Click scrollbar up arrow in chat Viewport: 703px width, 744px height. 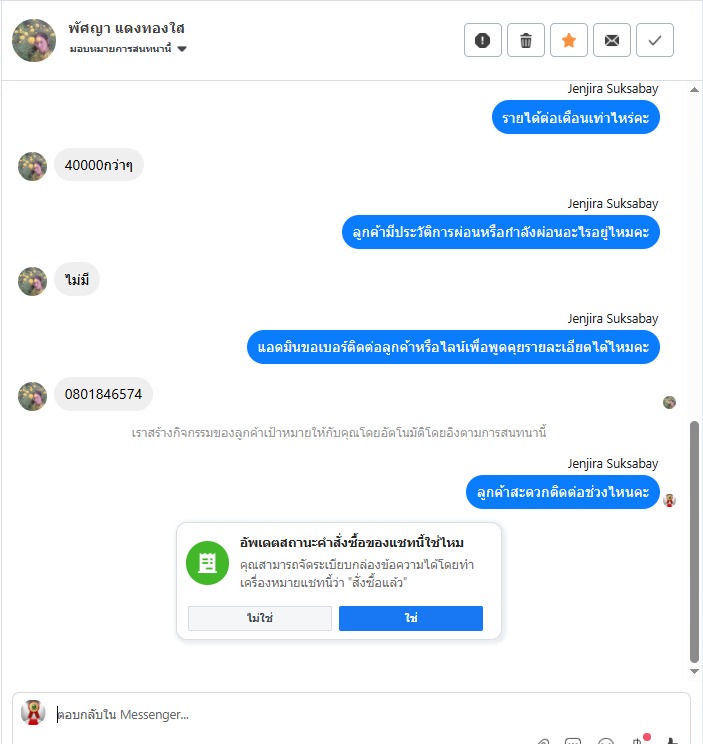(x=694, y=89)
